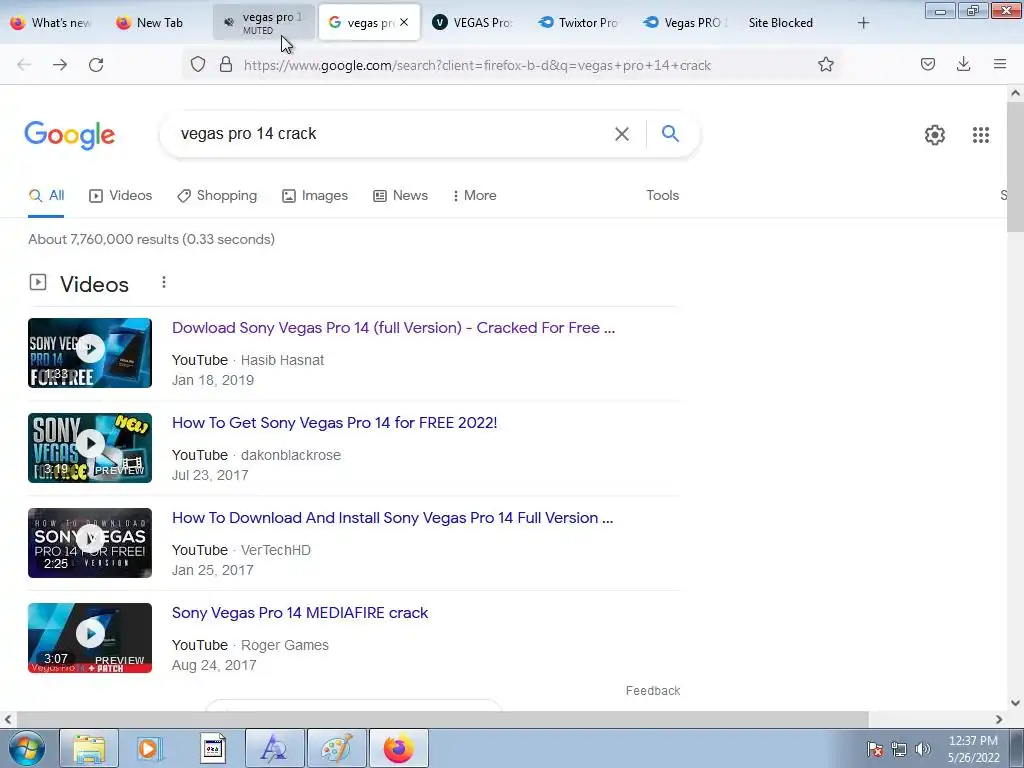Viewport: 1024px width, 768px height.
Task: Open the volume speaker tray icon
Action: (x=922, y=749)
